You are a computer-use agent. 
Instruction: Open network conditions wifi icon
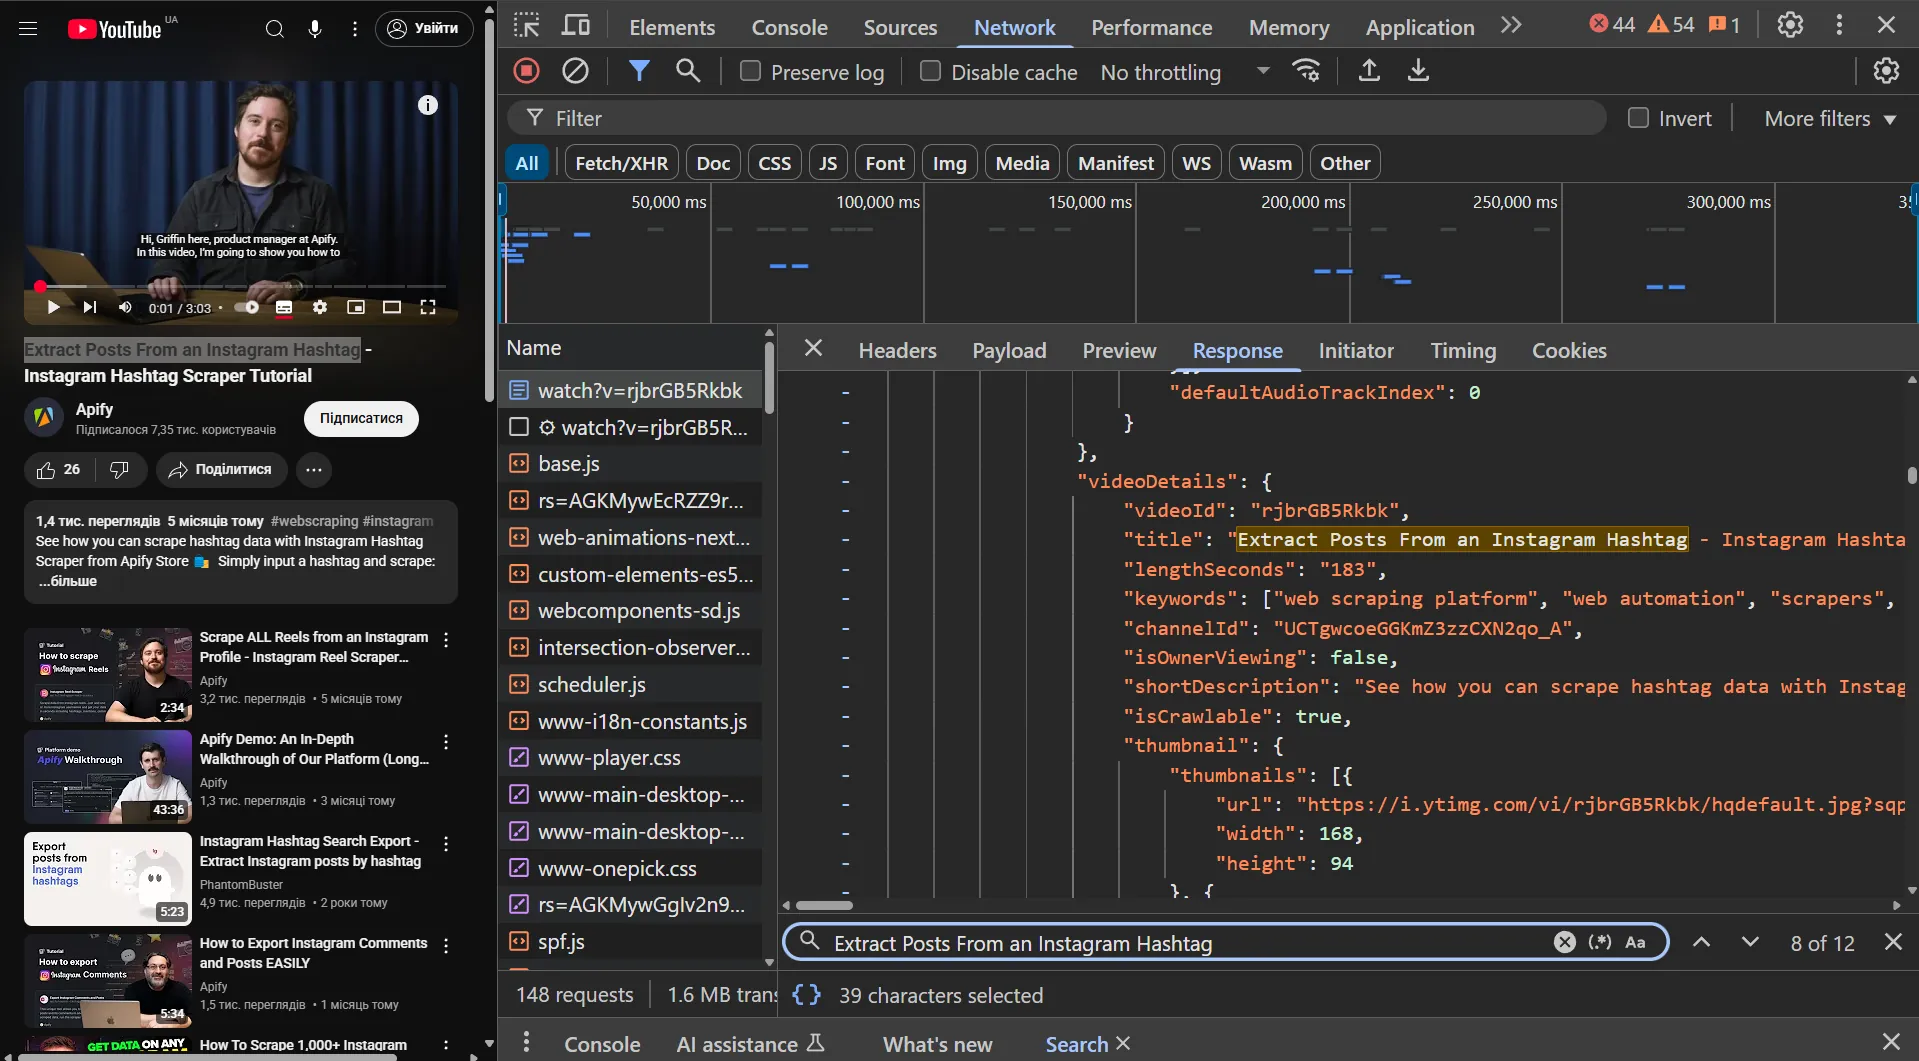1306,71
